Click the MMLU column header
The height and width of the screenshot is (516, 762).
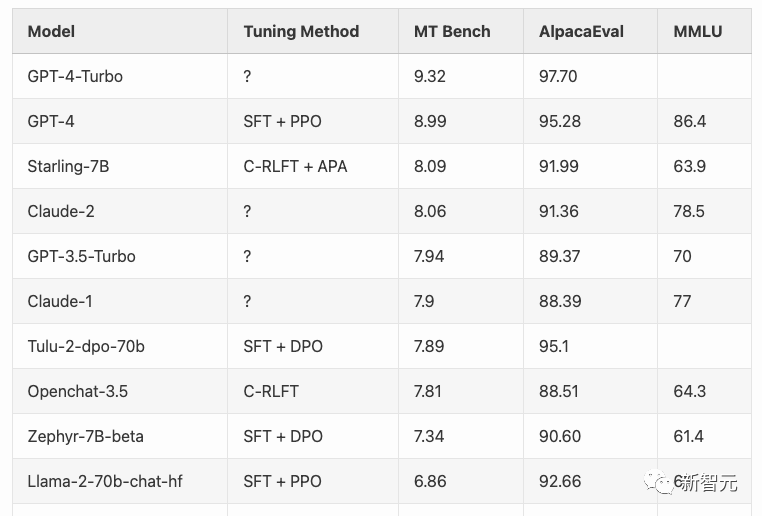697,31
